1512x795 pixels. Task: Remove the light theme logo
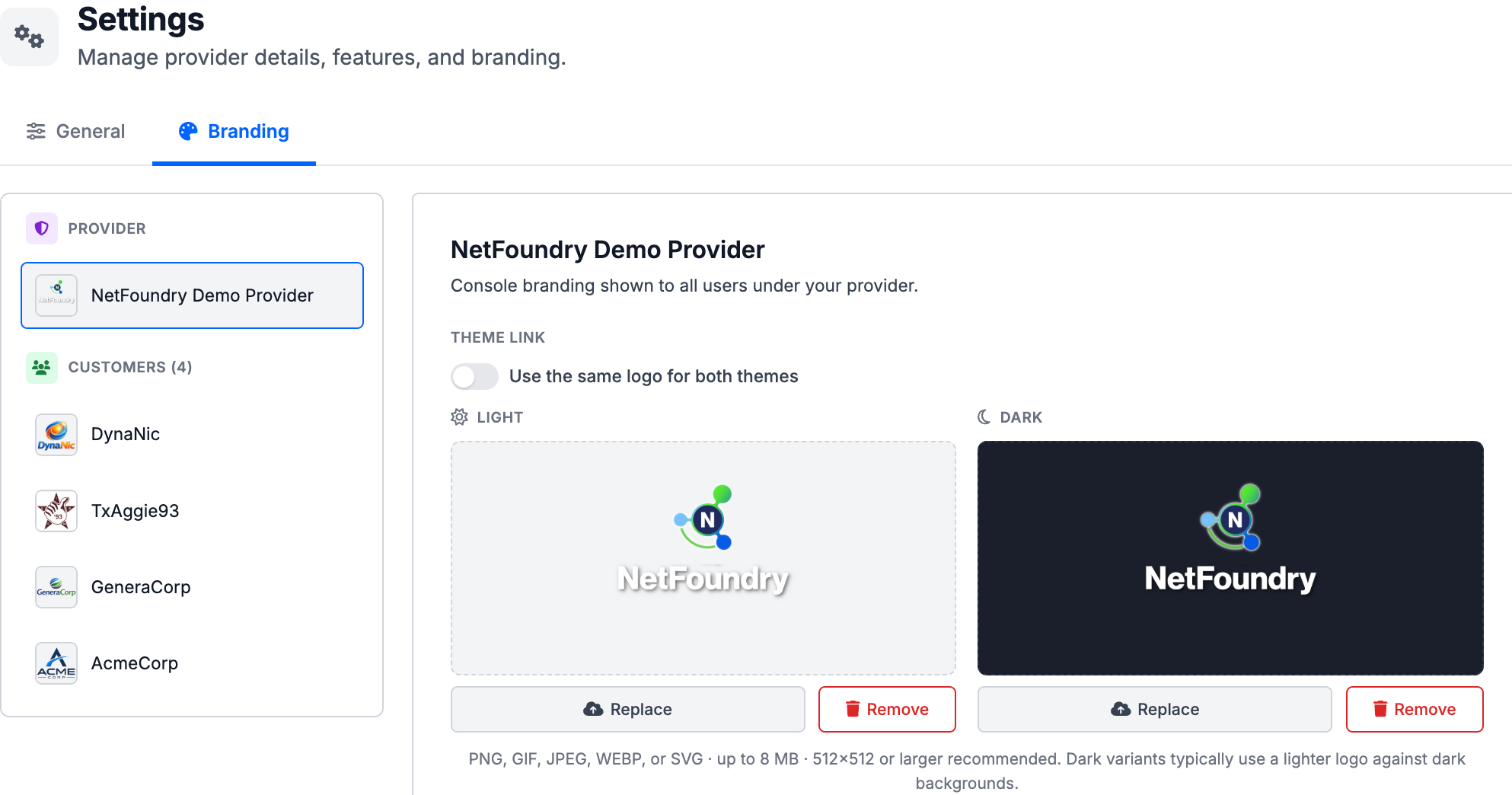pyautogui.click(x=887, y=709)
